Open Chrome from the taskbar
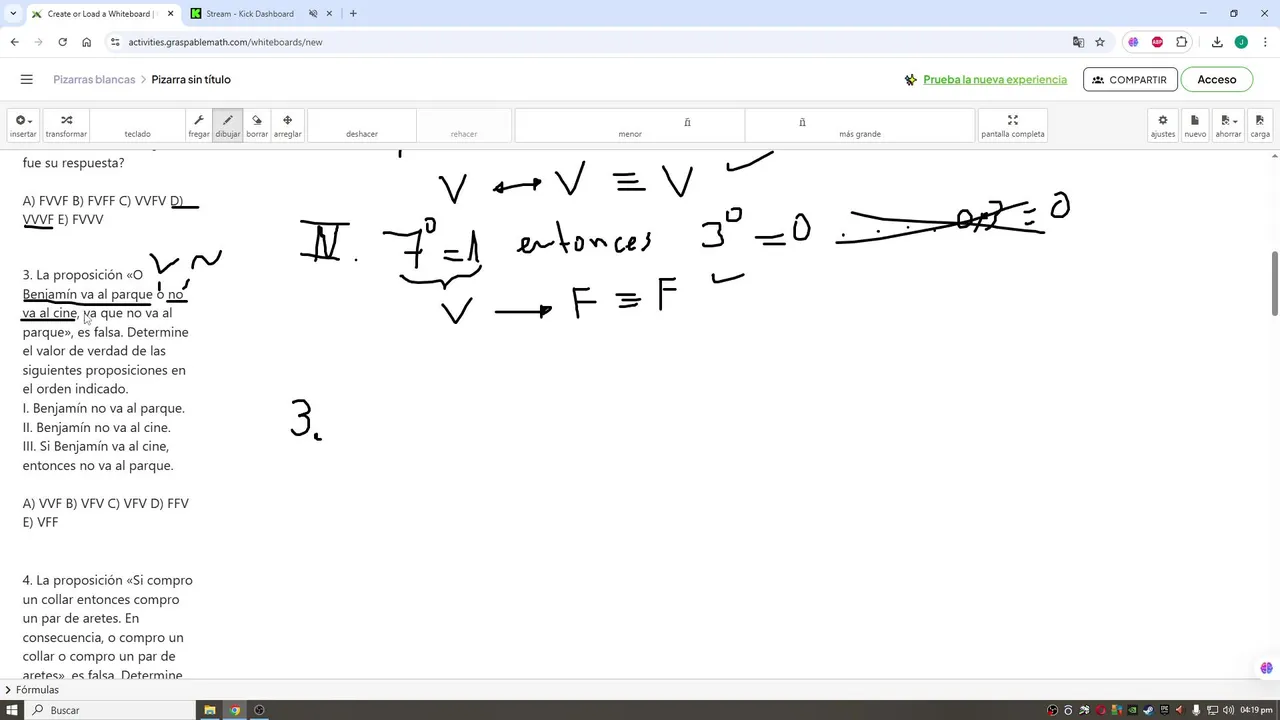Screen dimensions: 1280x720 [x=235, y=710]
